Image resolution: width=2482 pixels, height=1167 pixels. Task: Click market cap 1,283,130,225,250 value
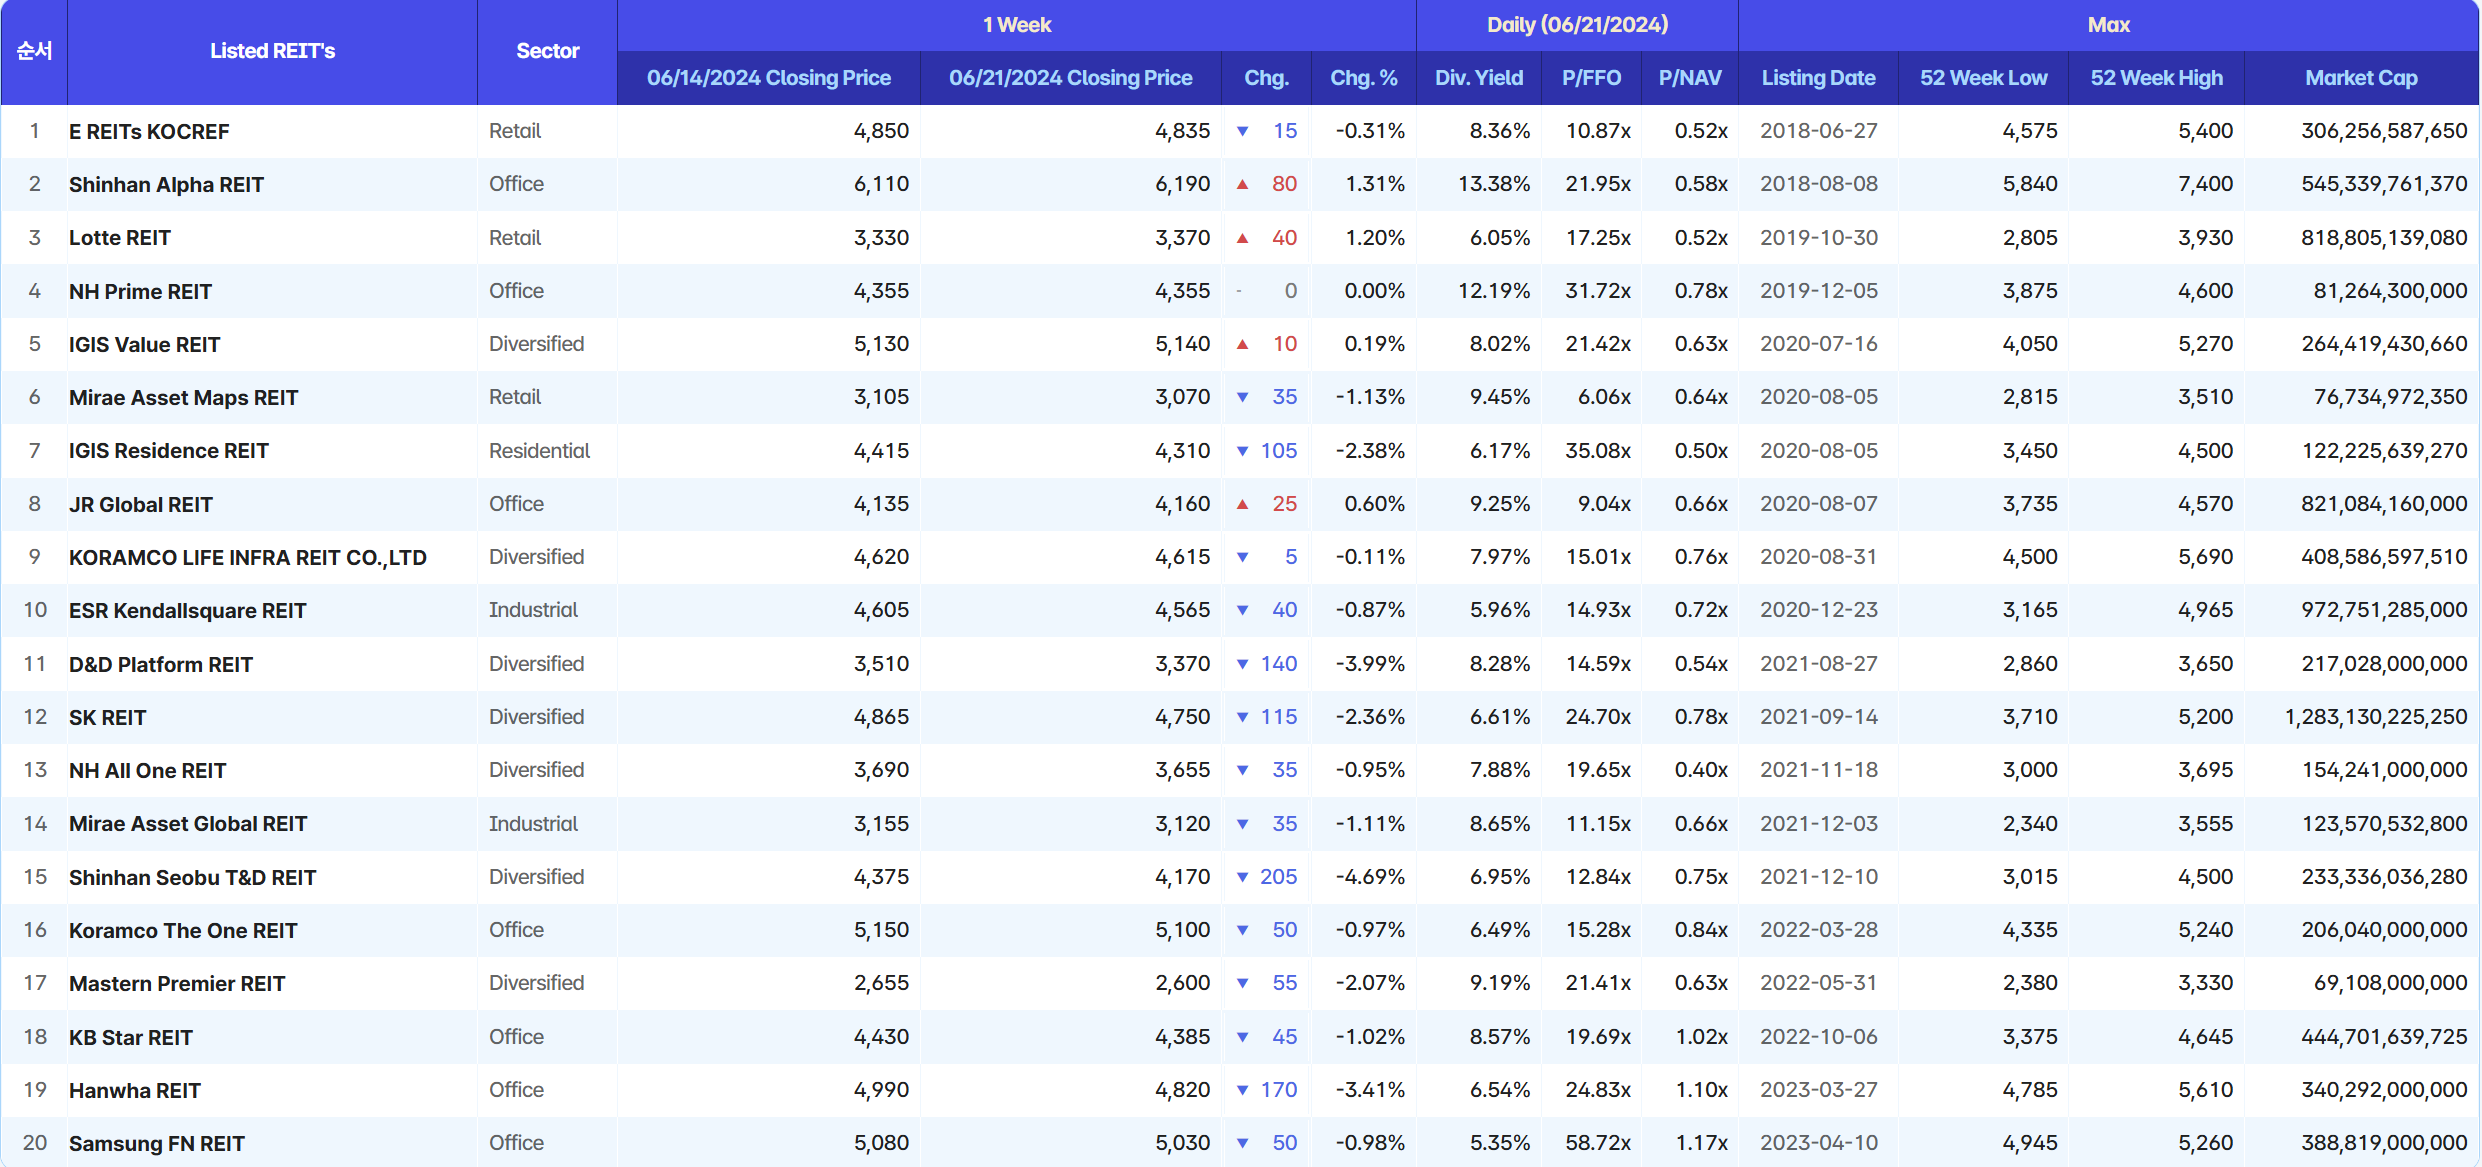(x=2376, y=717)
